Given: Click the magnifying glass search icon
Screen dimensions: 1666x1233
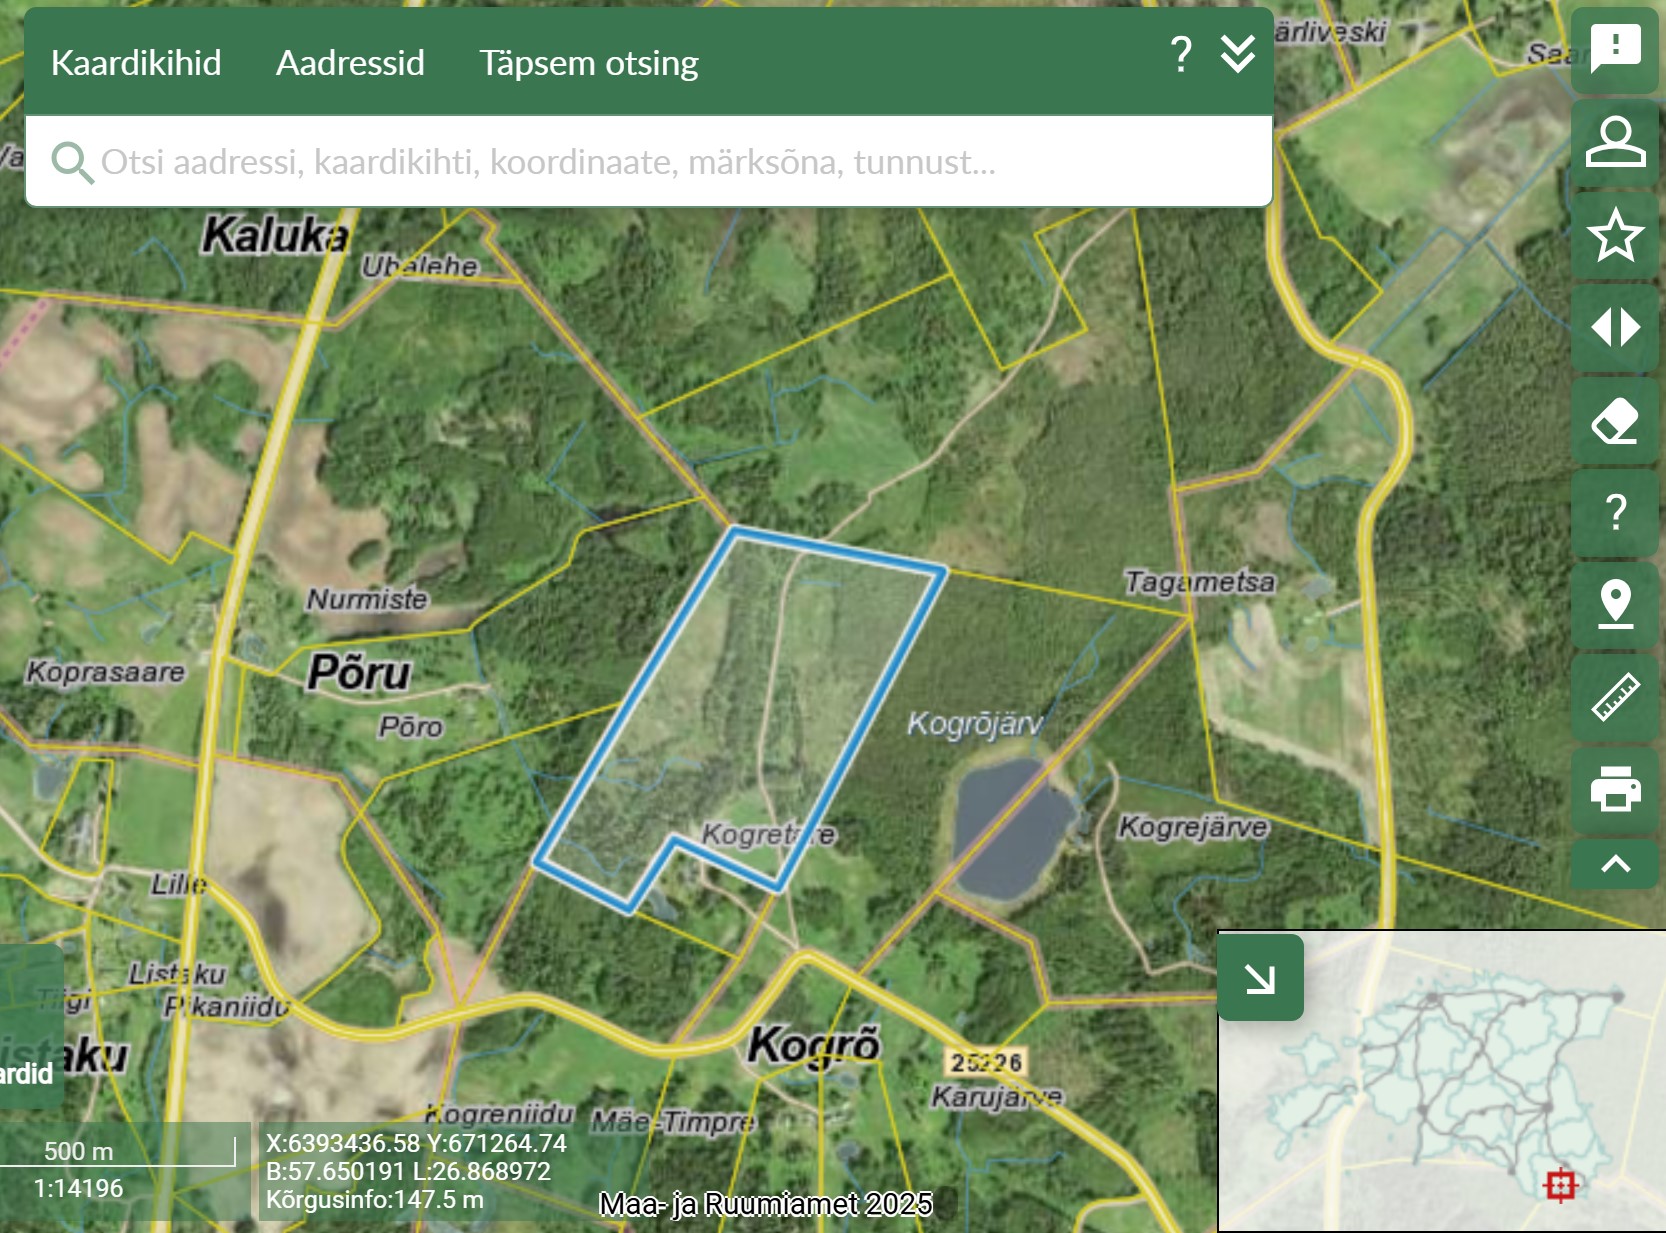Looking at the screenshot, I should pos(72,162).
